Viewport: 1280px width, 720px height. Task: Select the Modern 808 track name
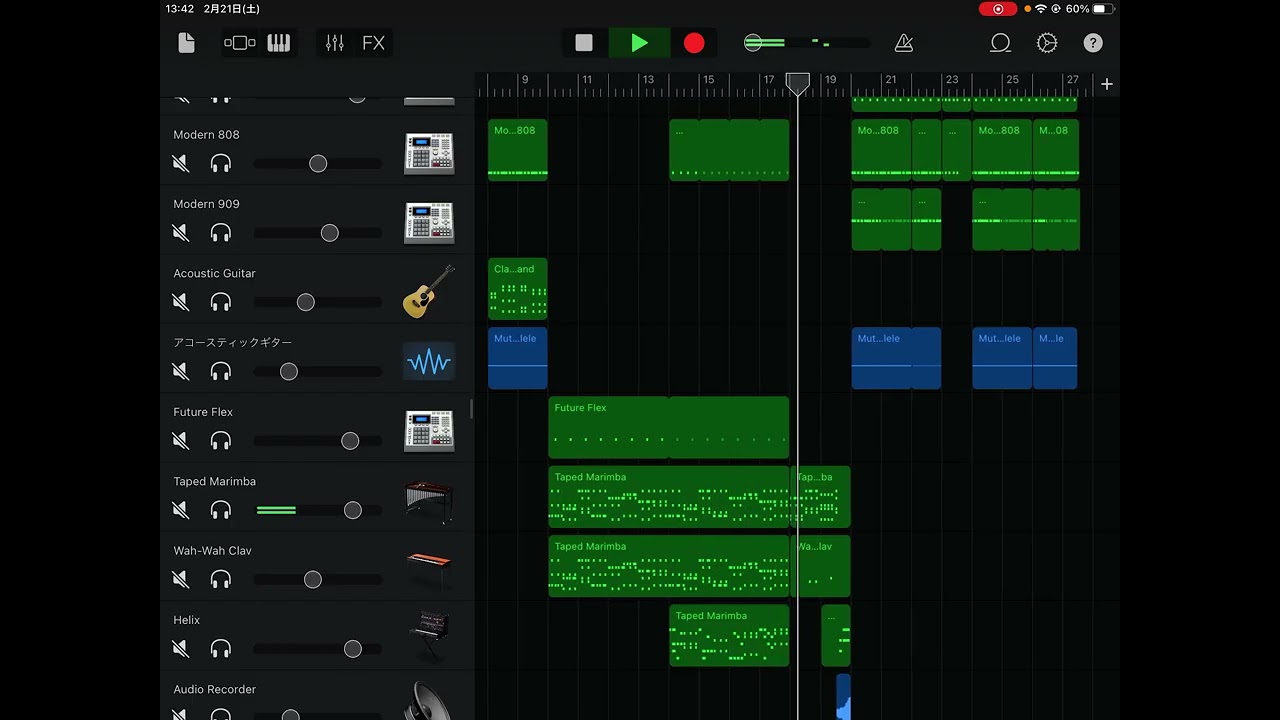coord(206,135)
